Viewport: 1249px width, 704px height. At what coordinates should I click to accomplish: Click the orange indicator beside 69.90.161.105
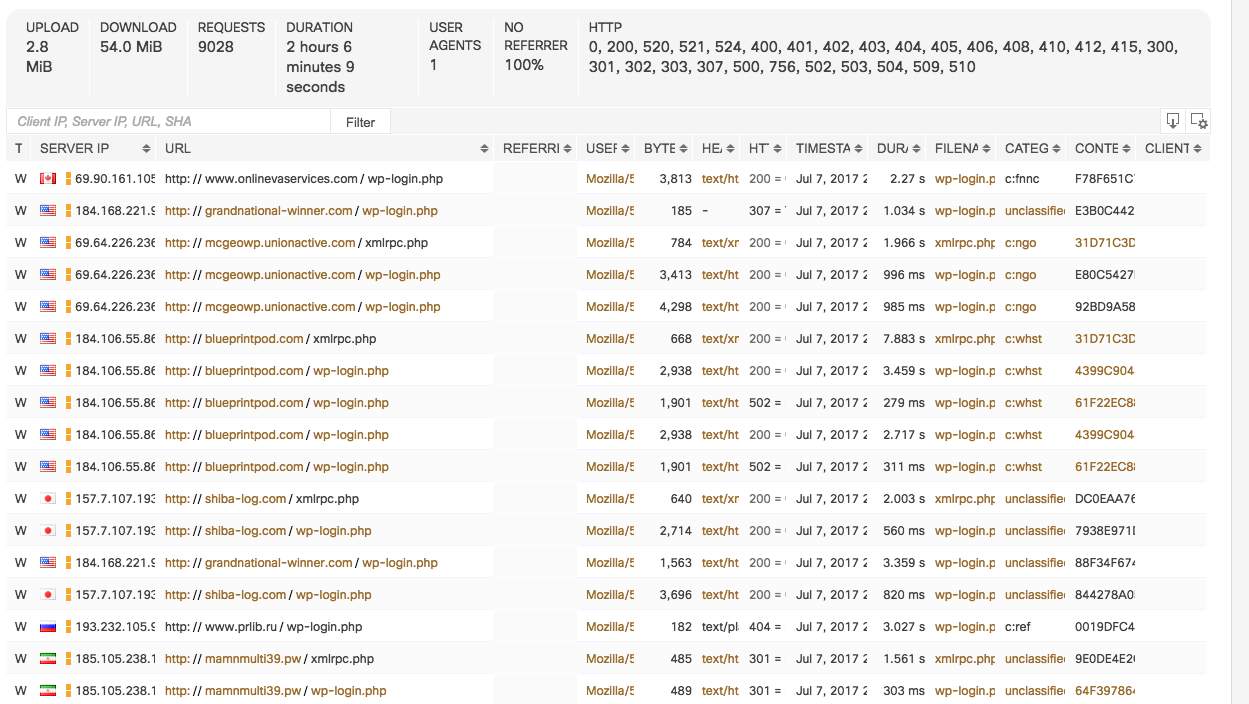point(68,179)
